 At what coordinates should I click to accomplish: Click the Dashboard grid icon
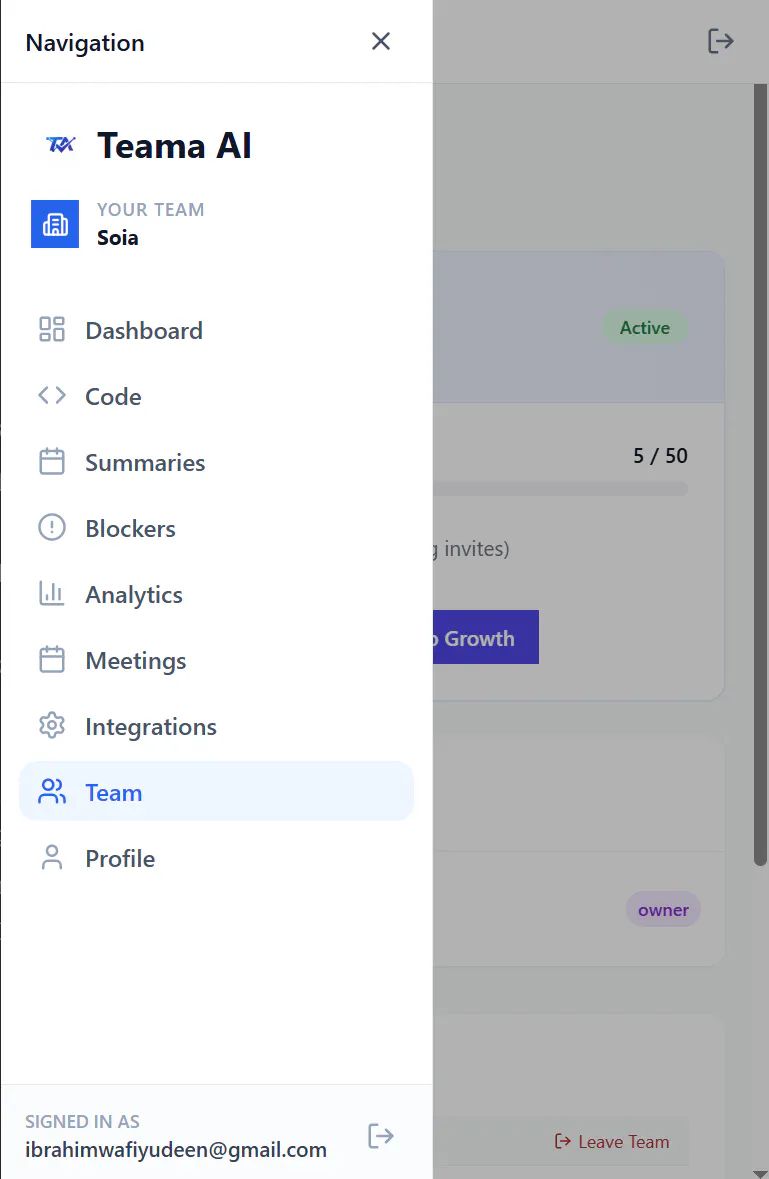tap(52, 329)
